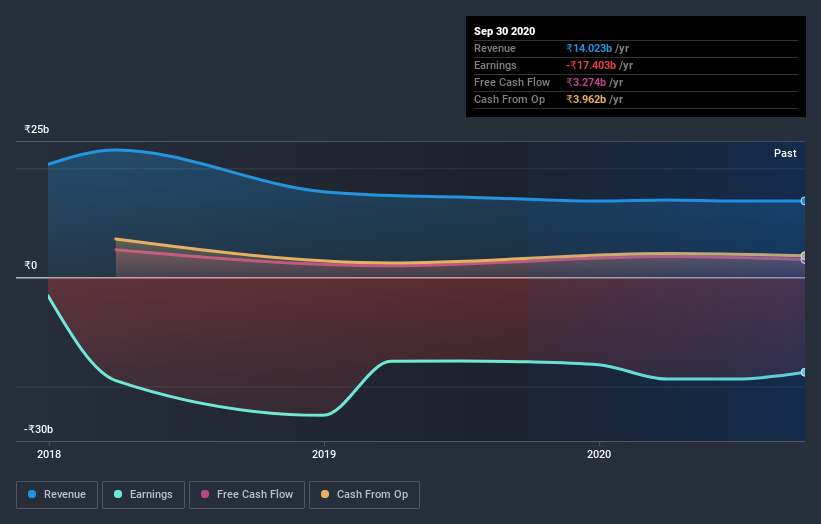Click the Sep 30 2020 tooltip date
The image size is (821, 524).
pos(505,31)
